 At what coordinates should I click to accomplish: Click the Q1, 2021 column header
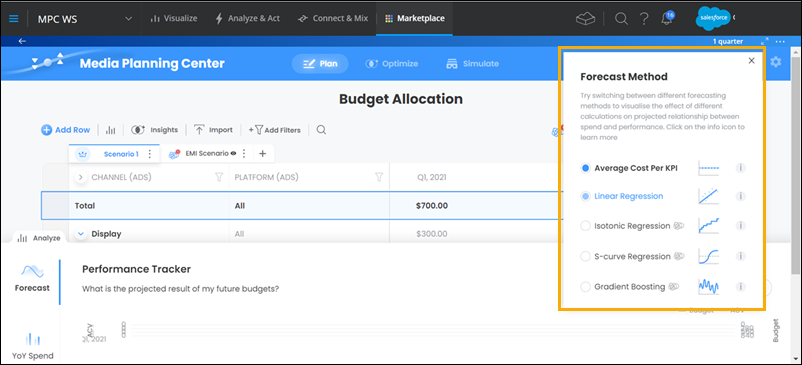click(x=431, y=177)
